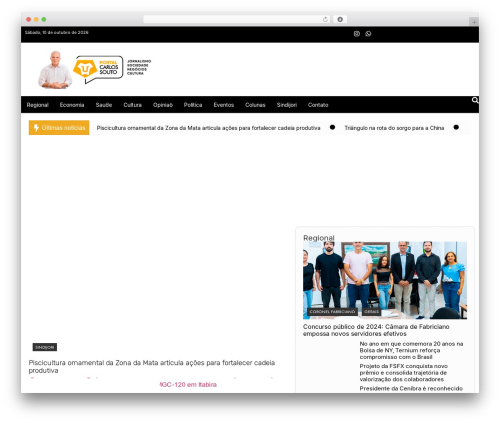
Task: Reload page using browser refresh icon
Action: pyautogui.click(x=325, y=19)
